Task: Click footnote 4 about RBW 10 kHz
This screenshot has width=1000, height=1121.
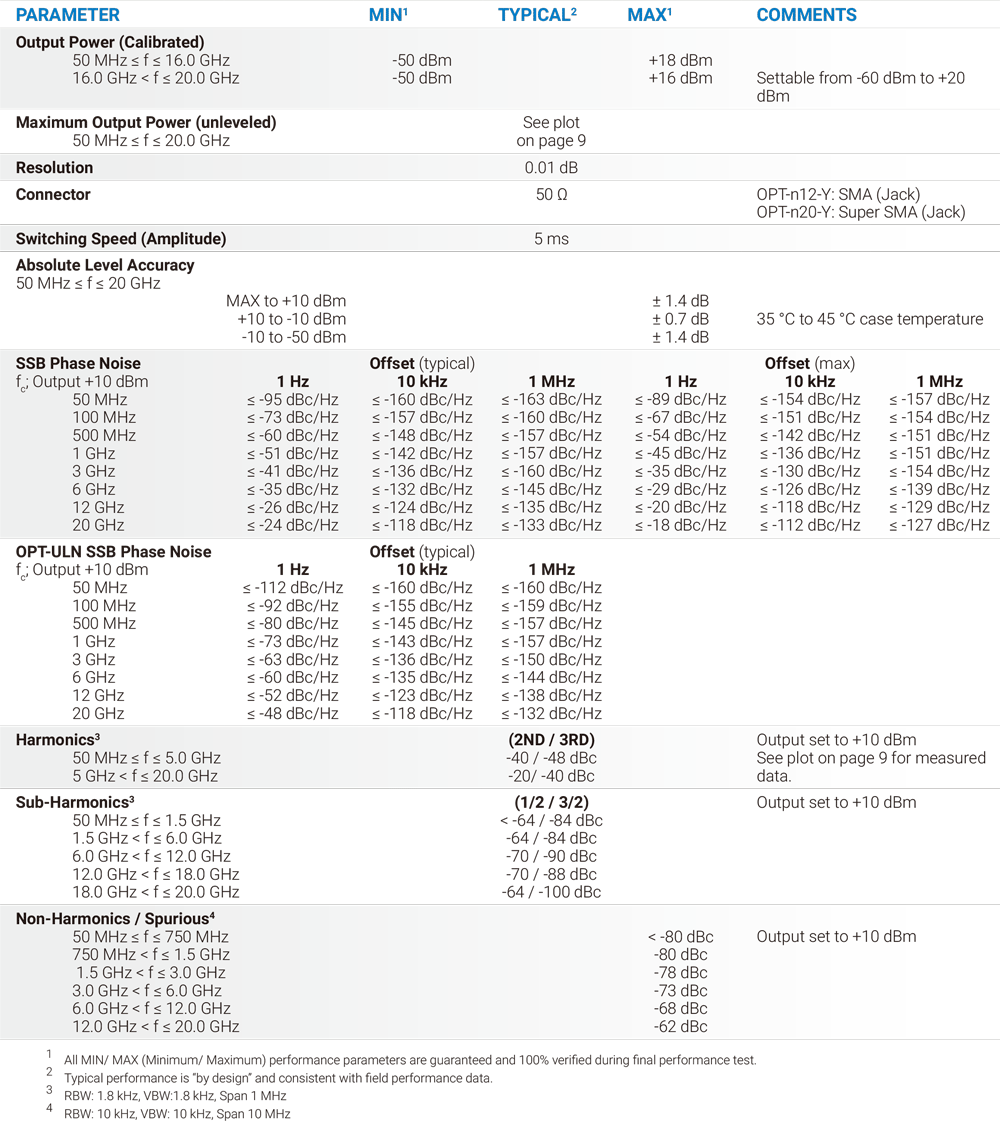Action: click(x=177, y=1113)
